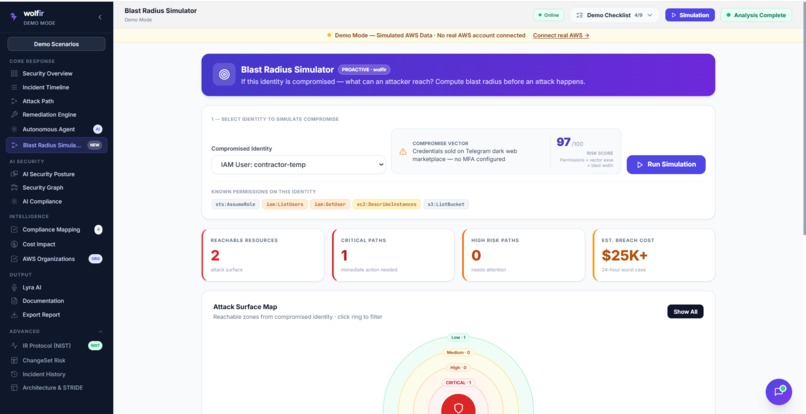
Task: Click the wolfir logo icon
Action: (x=13, y=16)
